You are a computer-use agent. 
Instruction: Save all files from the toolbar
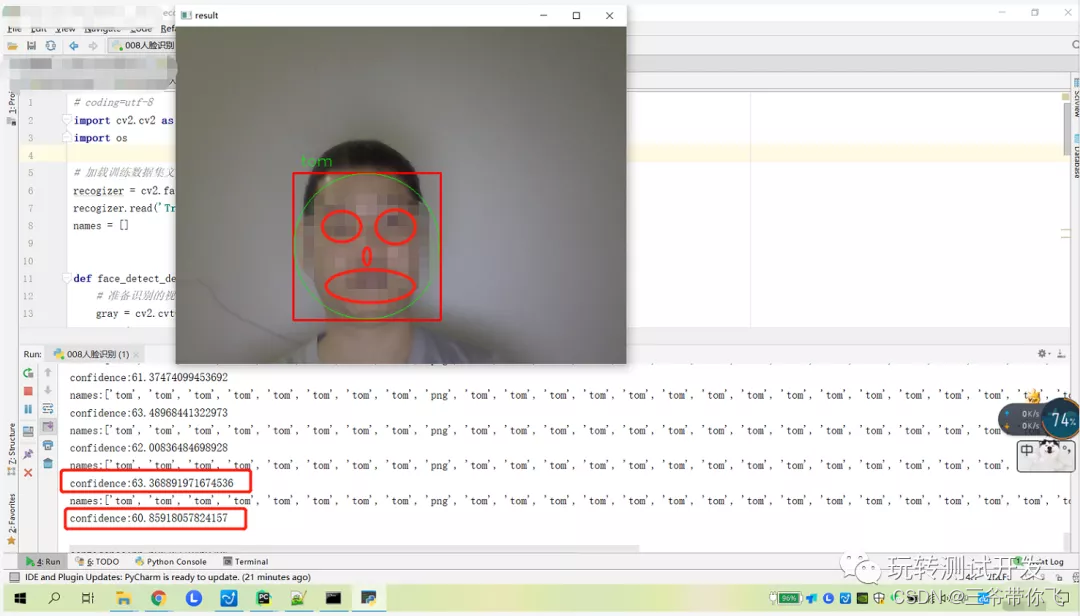tap(31, 45)
